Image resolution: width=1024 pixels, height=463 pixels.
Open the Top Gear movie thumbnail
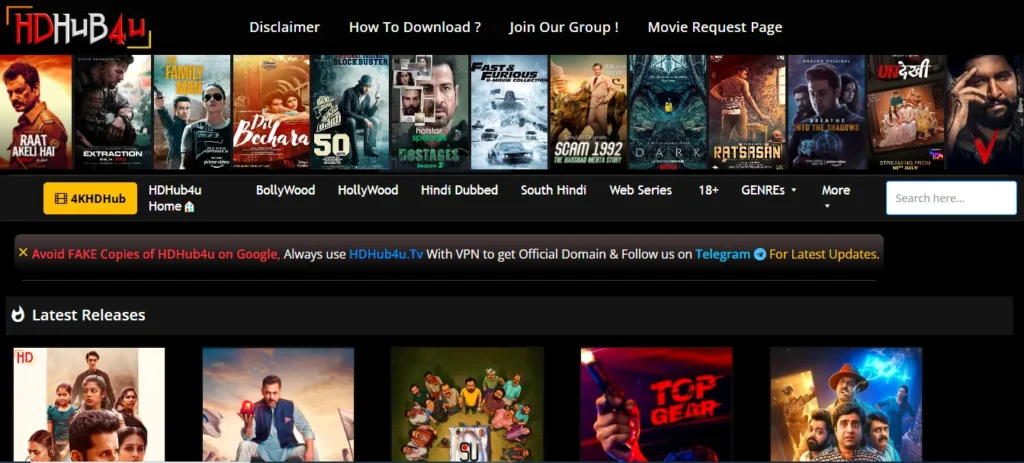click(656, 404)
